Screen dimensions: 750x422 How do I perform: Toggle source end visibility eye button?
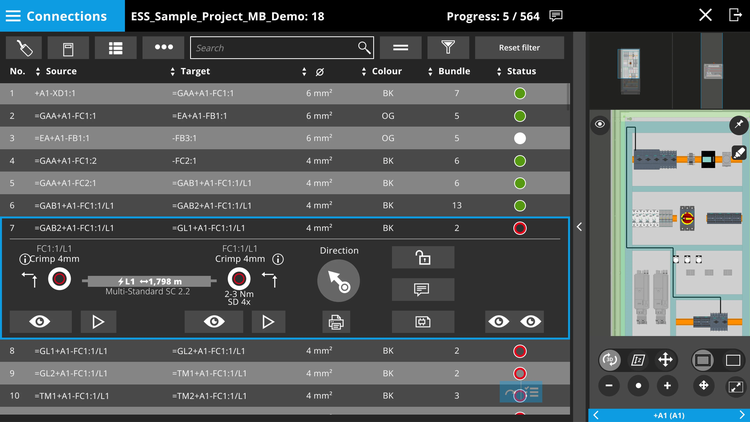pyautogui.click(x=41, y=321)
